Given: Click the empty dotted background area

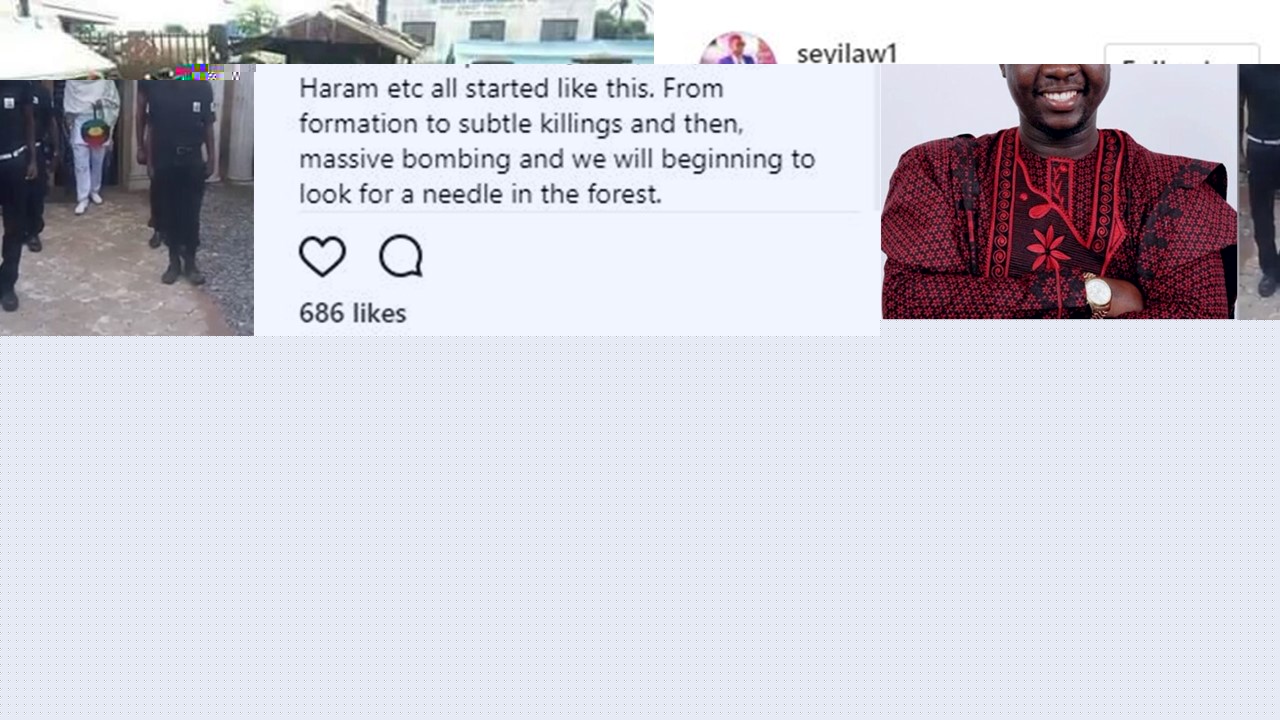Looking at the screenshot, I should coord(640,528).
